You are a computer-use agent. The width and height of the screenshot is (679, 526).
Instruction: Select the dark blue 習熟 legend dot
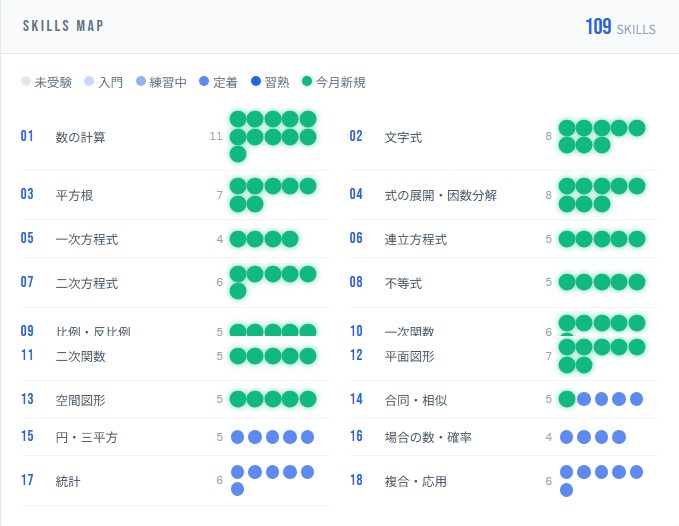click(256, 81)
